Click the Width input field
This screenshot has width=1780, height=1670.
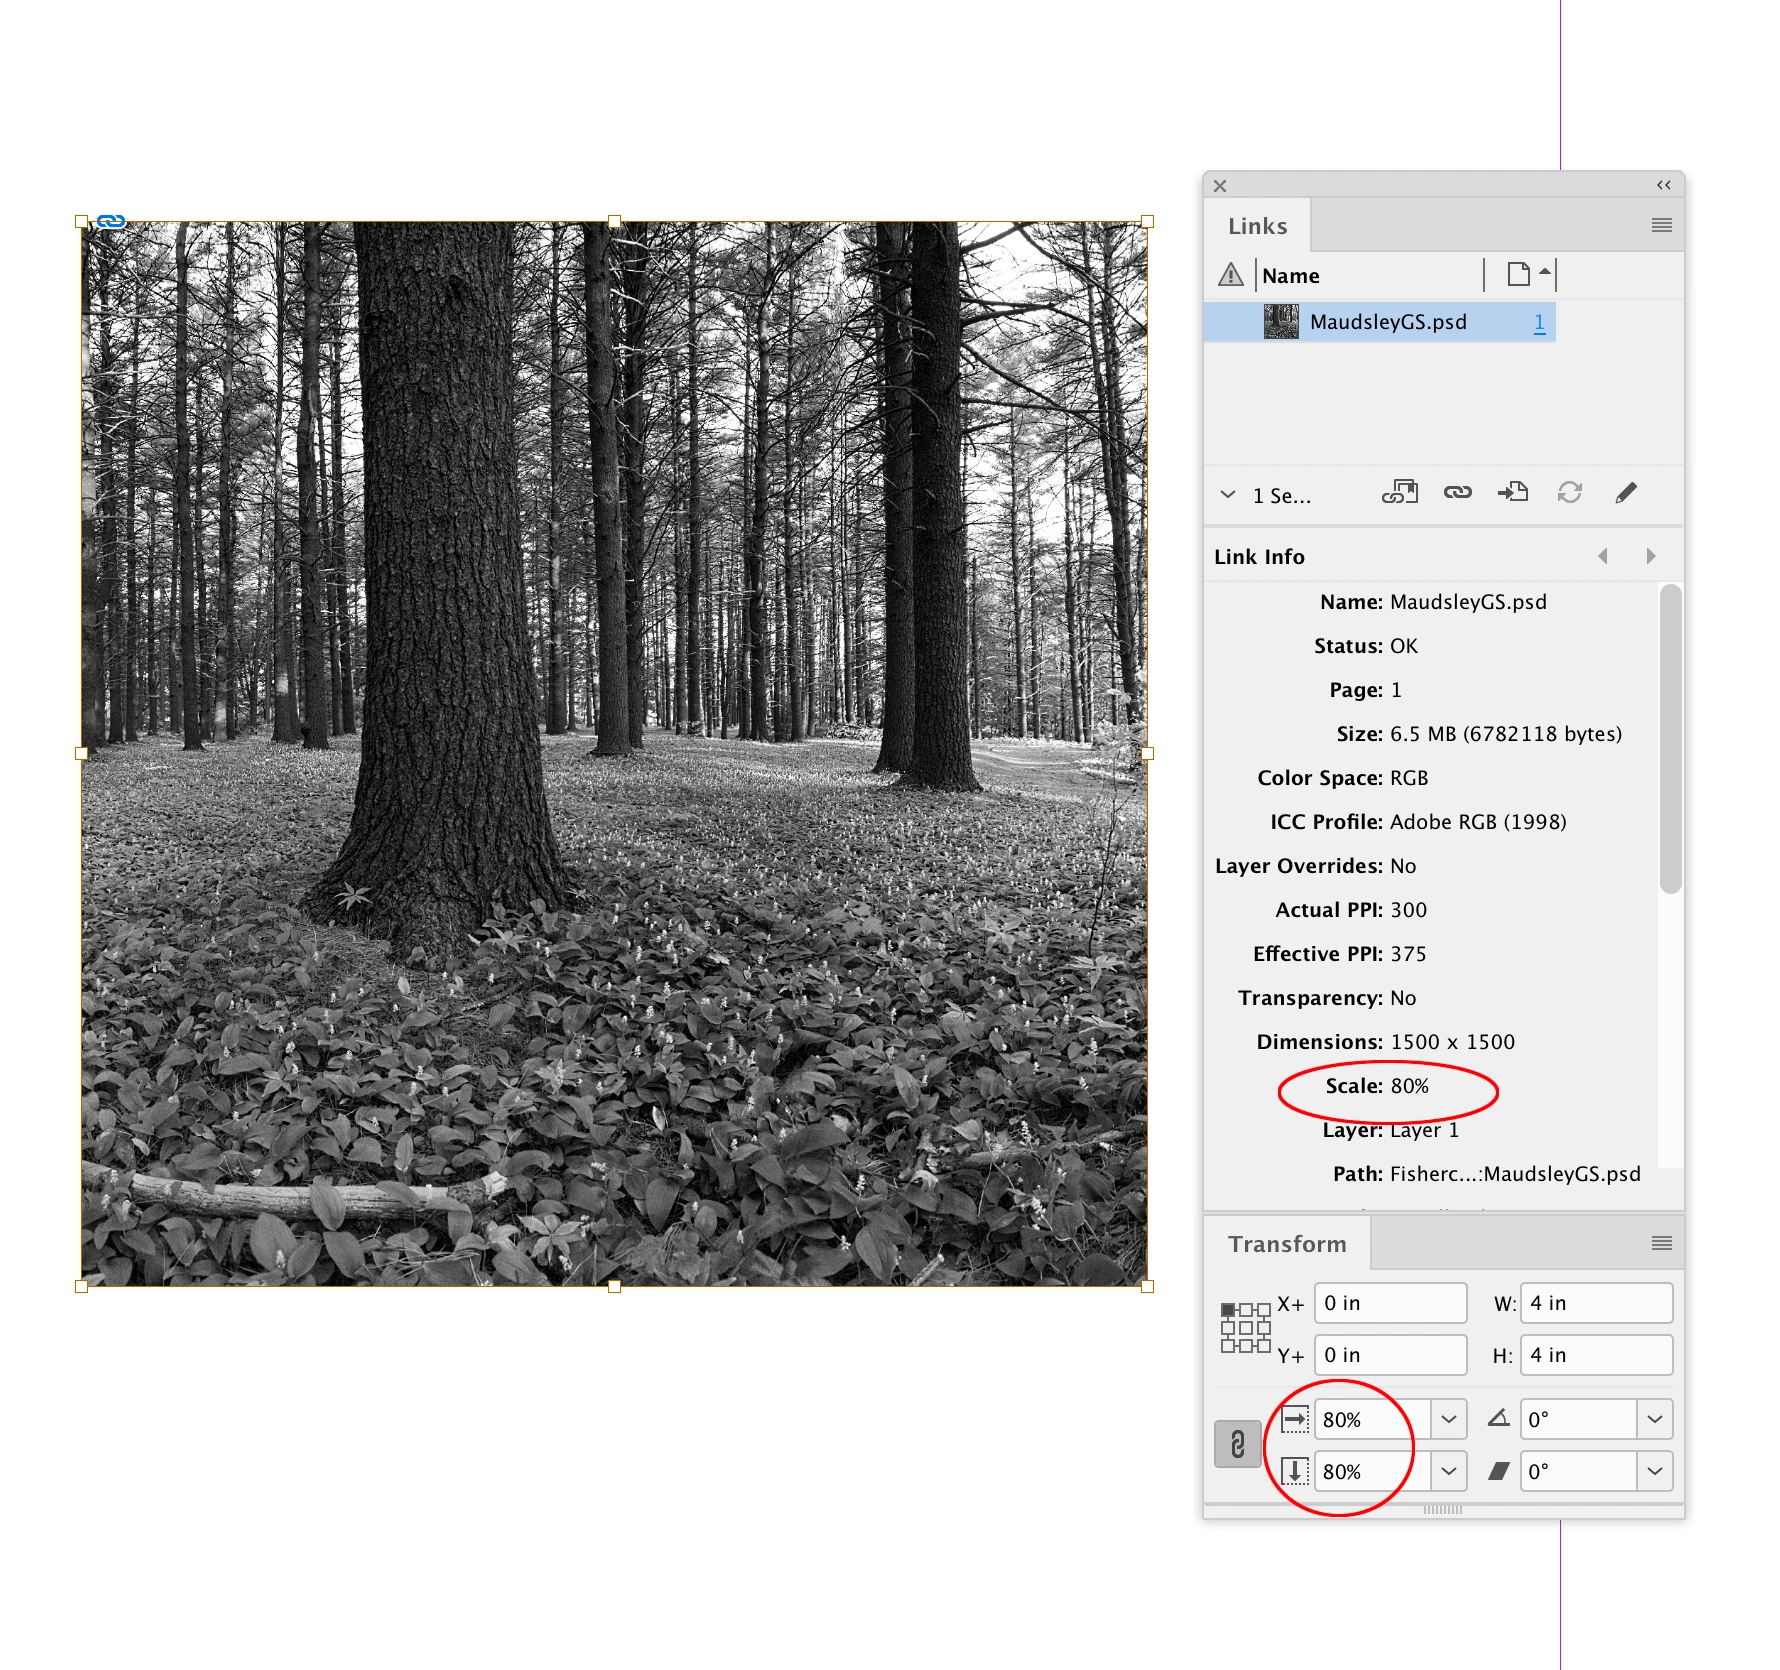click(x=1596, y=1303)
